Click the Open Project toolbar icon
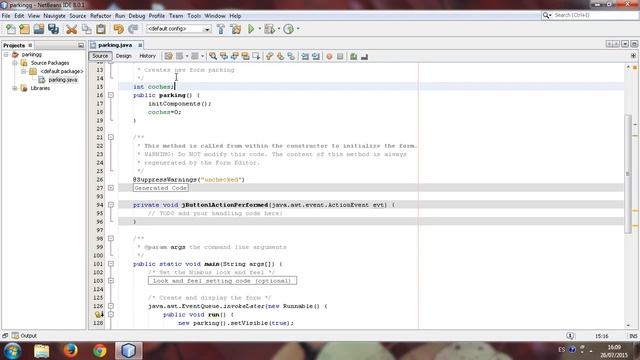 (39, 29)
